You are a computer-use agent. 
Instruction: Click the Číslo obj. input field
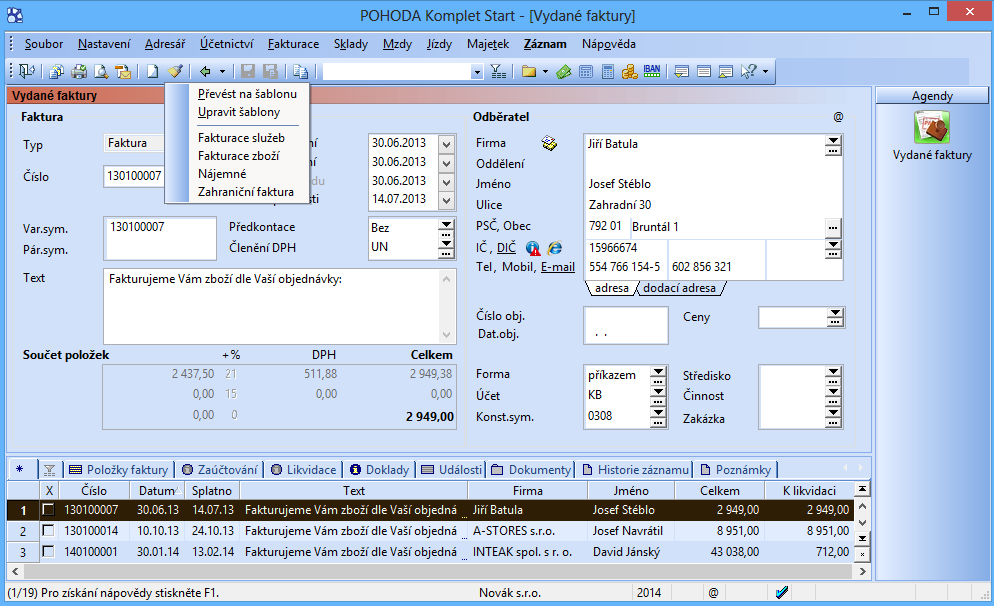click(x=626, y=316)
